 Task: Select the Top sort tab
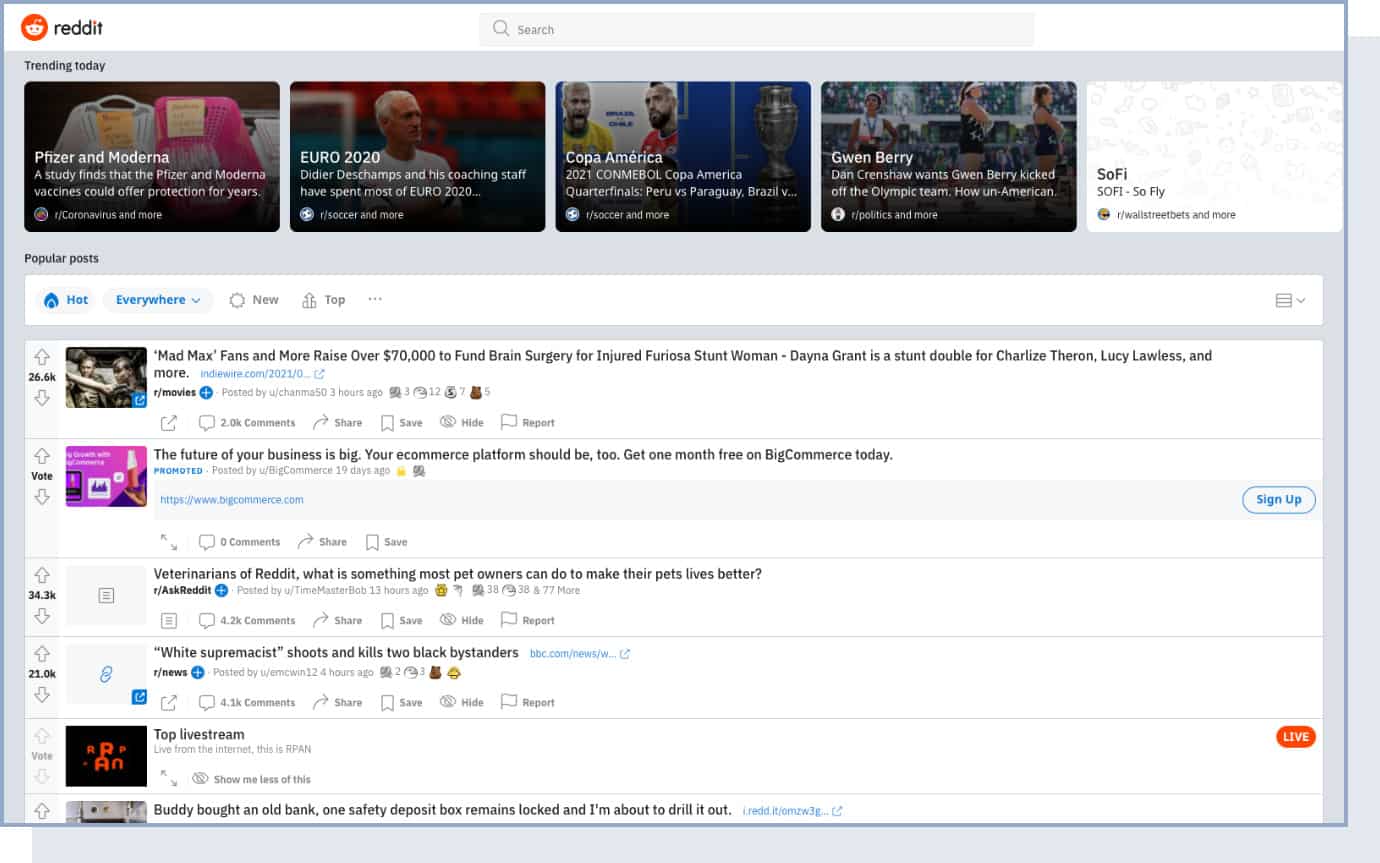(x=323, y=300)
